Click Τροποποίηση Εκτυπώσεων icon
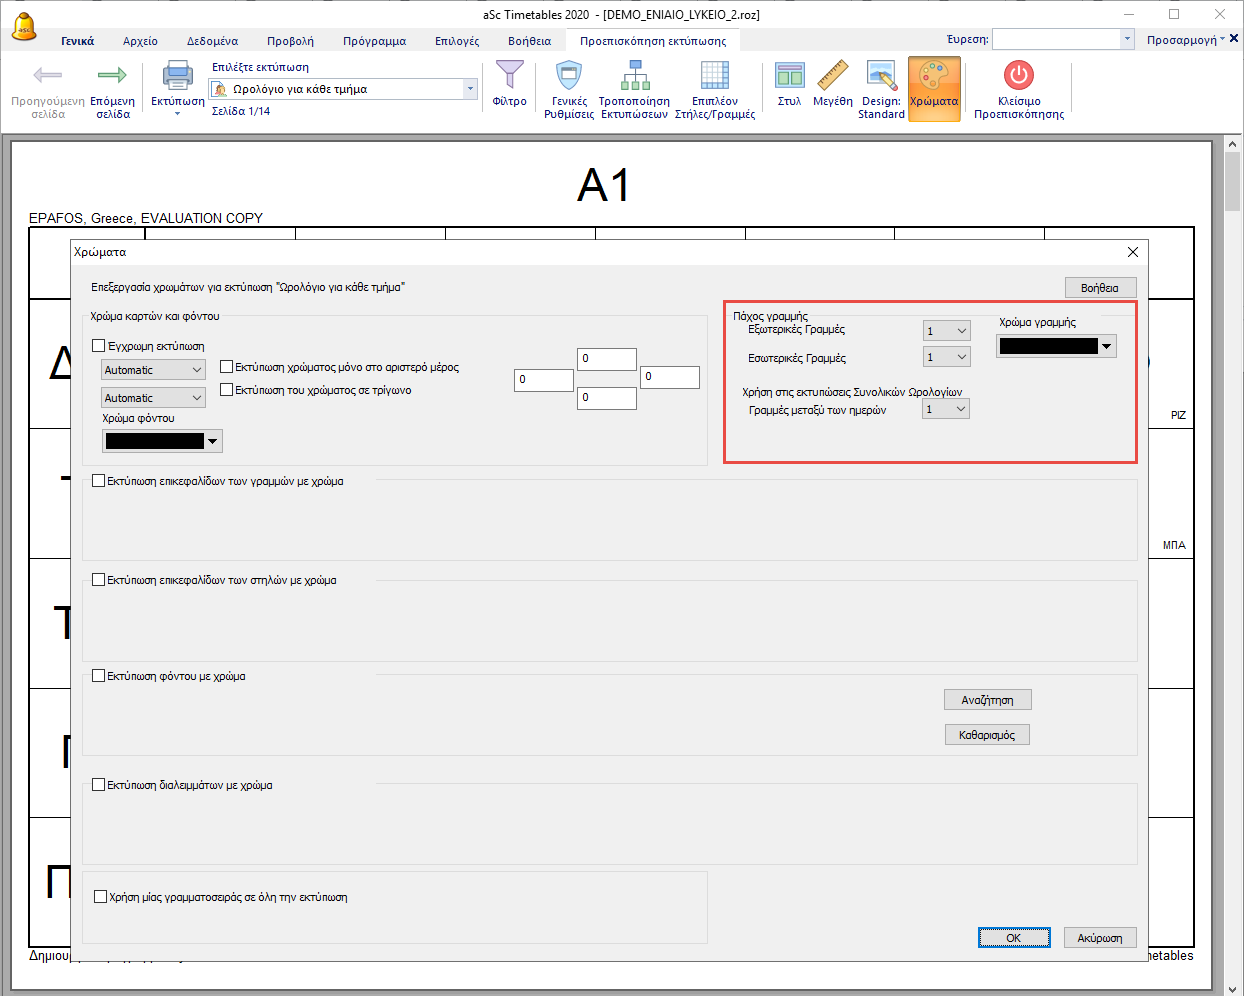This screenshot has height=996, width=1244. 634,76
